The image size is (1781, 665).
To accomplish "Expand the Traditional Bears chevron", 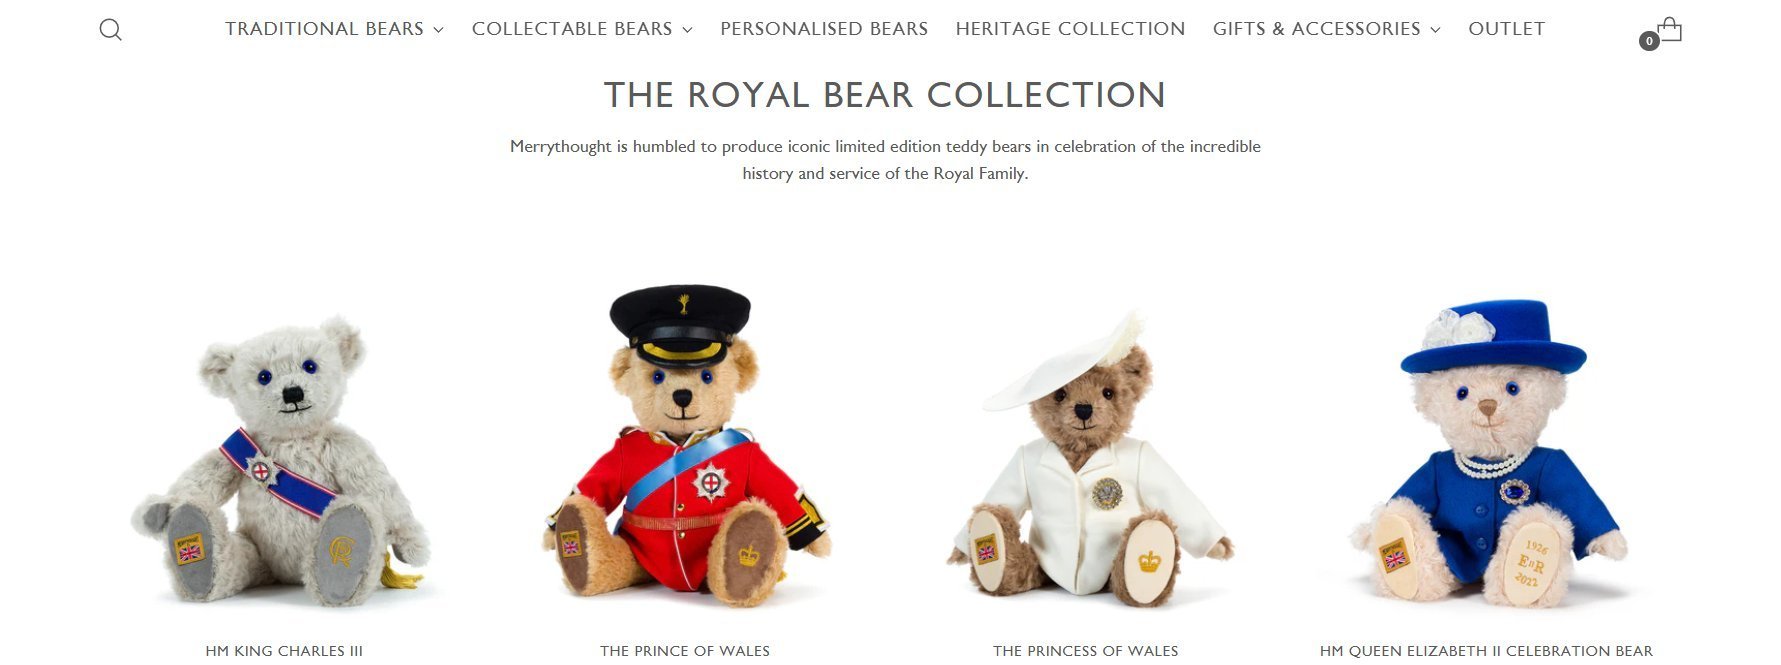I will click(x=438, y=30).
